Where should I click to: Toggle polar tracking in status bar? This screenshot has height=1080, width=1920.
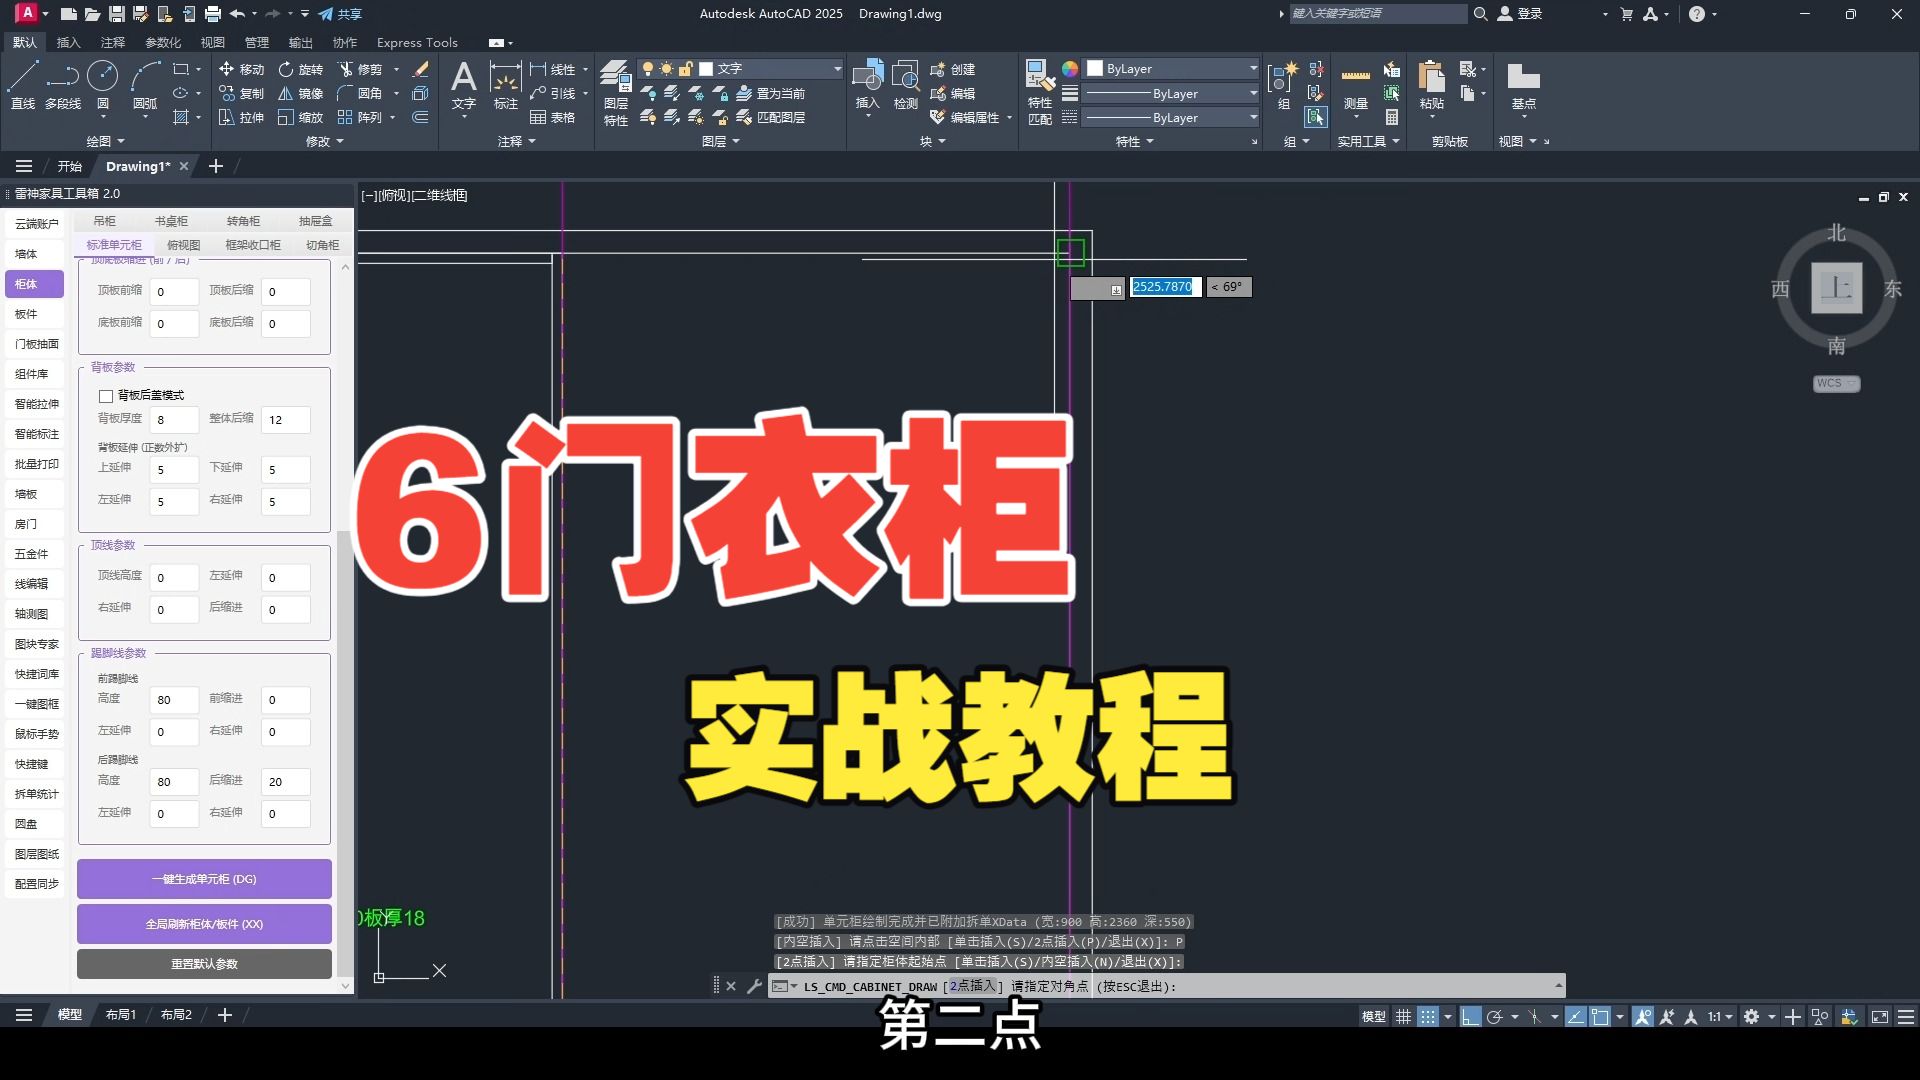1495,1016
